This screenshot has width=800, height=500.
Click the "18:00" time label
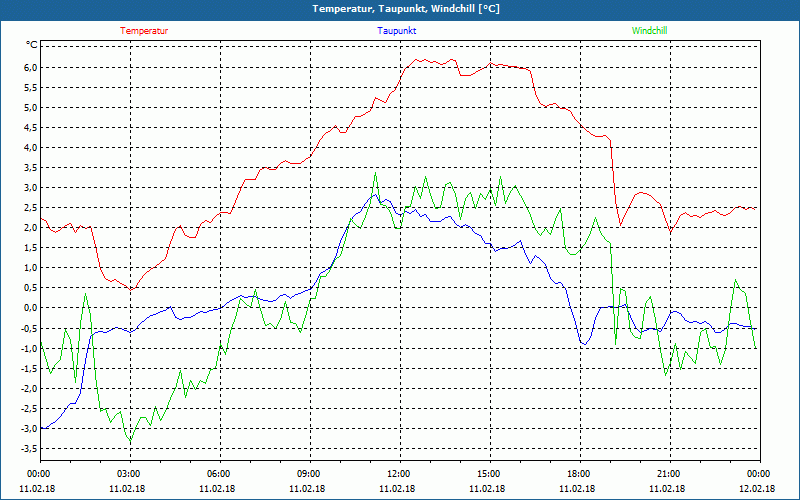pyautogui.click(x=578, y=474)
